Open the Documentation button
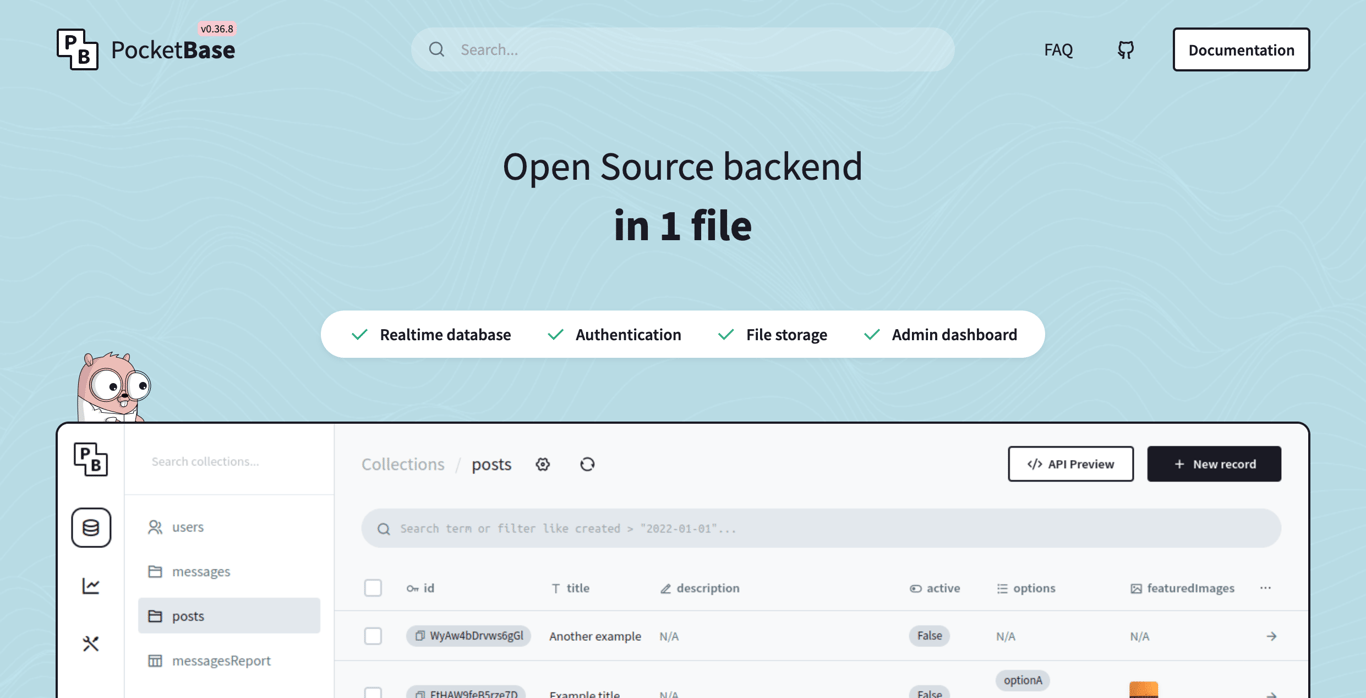Screen dimensions: 1366x698 click(x=1241, y=49)
